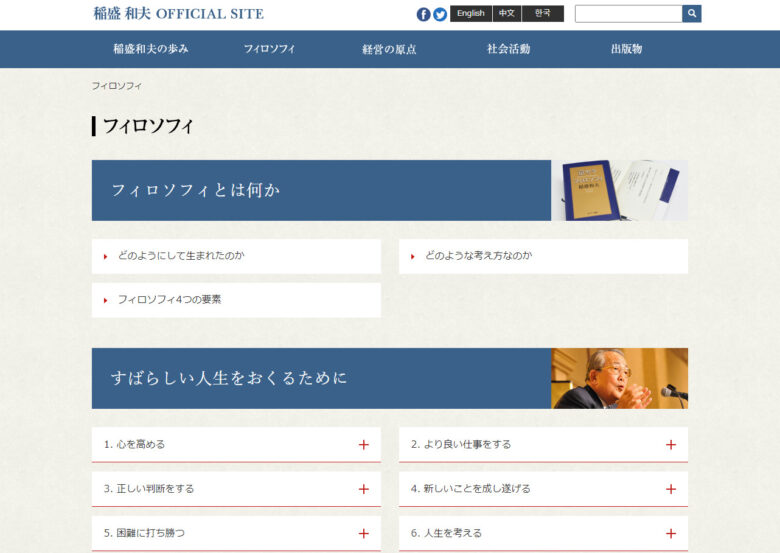Select the 6. 人生を考える text
The image size is (780, 553).
(x=446, y=533)
